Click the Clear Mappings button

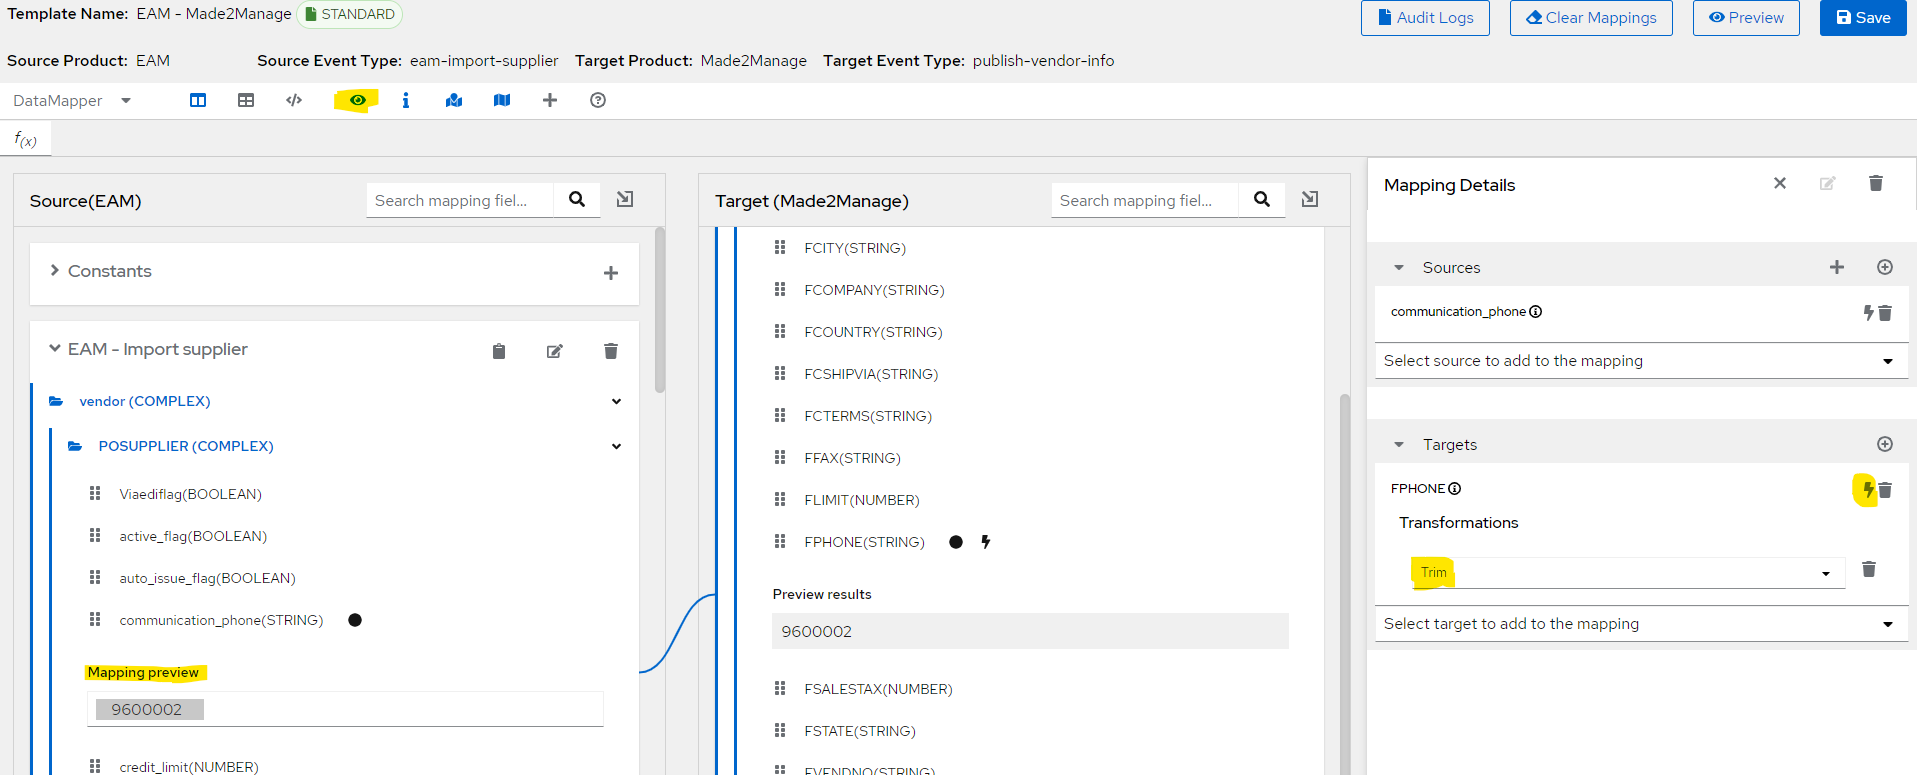point(1590,18)
